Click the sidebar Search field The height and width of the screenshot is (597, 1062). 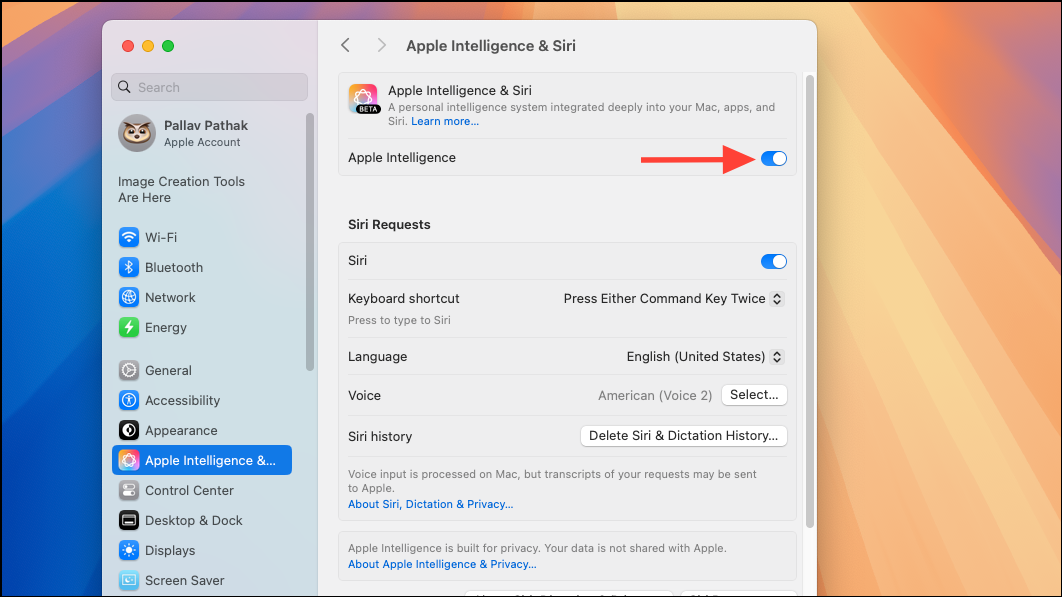[209, 87]
